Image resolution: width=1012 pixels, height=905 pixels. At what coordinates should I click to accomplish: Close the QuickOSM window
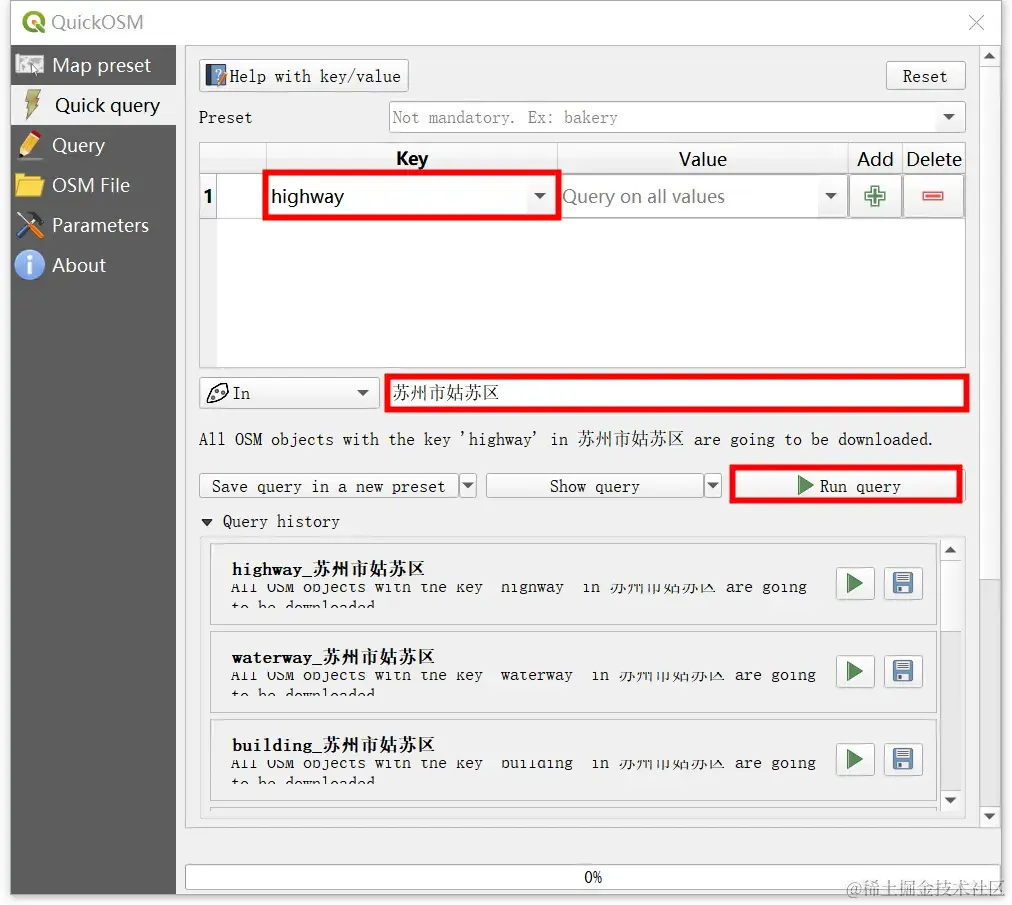click(x=976, y=23)
